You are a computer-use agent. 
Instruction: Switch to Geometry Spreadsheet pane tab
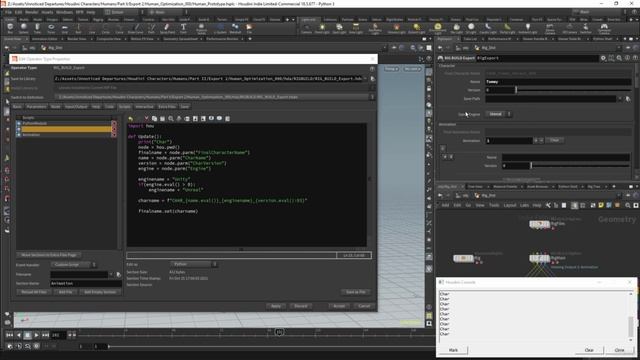(180, 39)
